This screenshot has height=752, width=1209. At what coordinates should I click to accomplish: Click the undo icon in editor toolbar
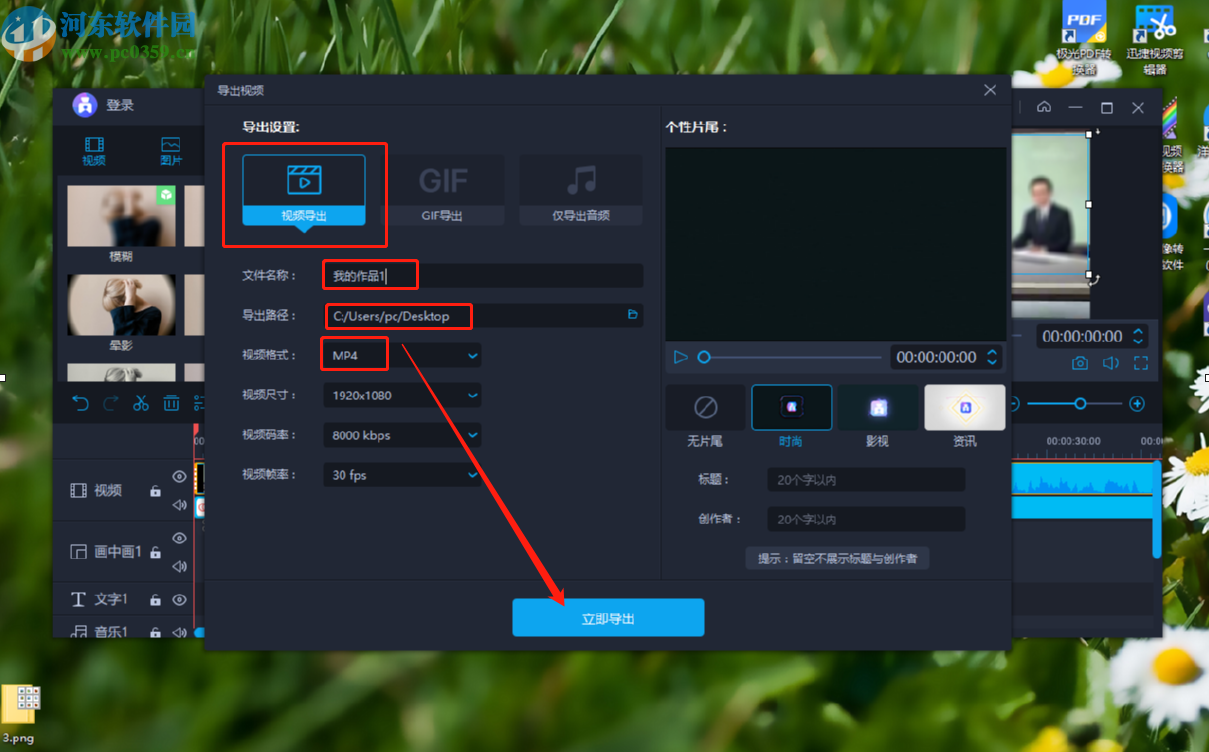(x=81, y=403)
